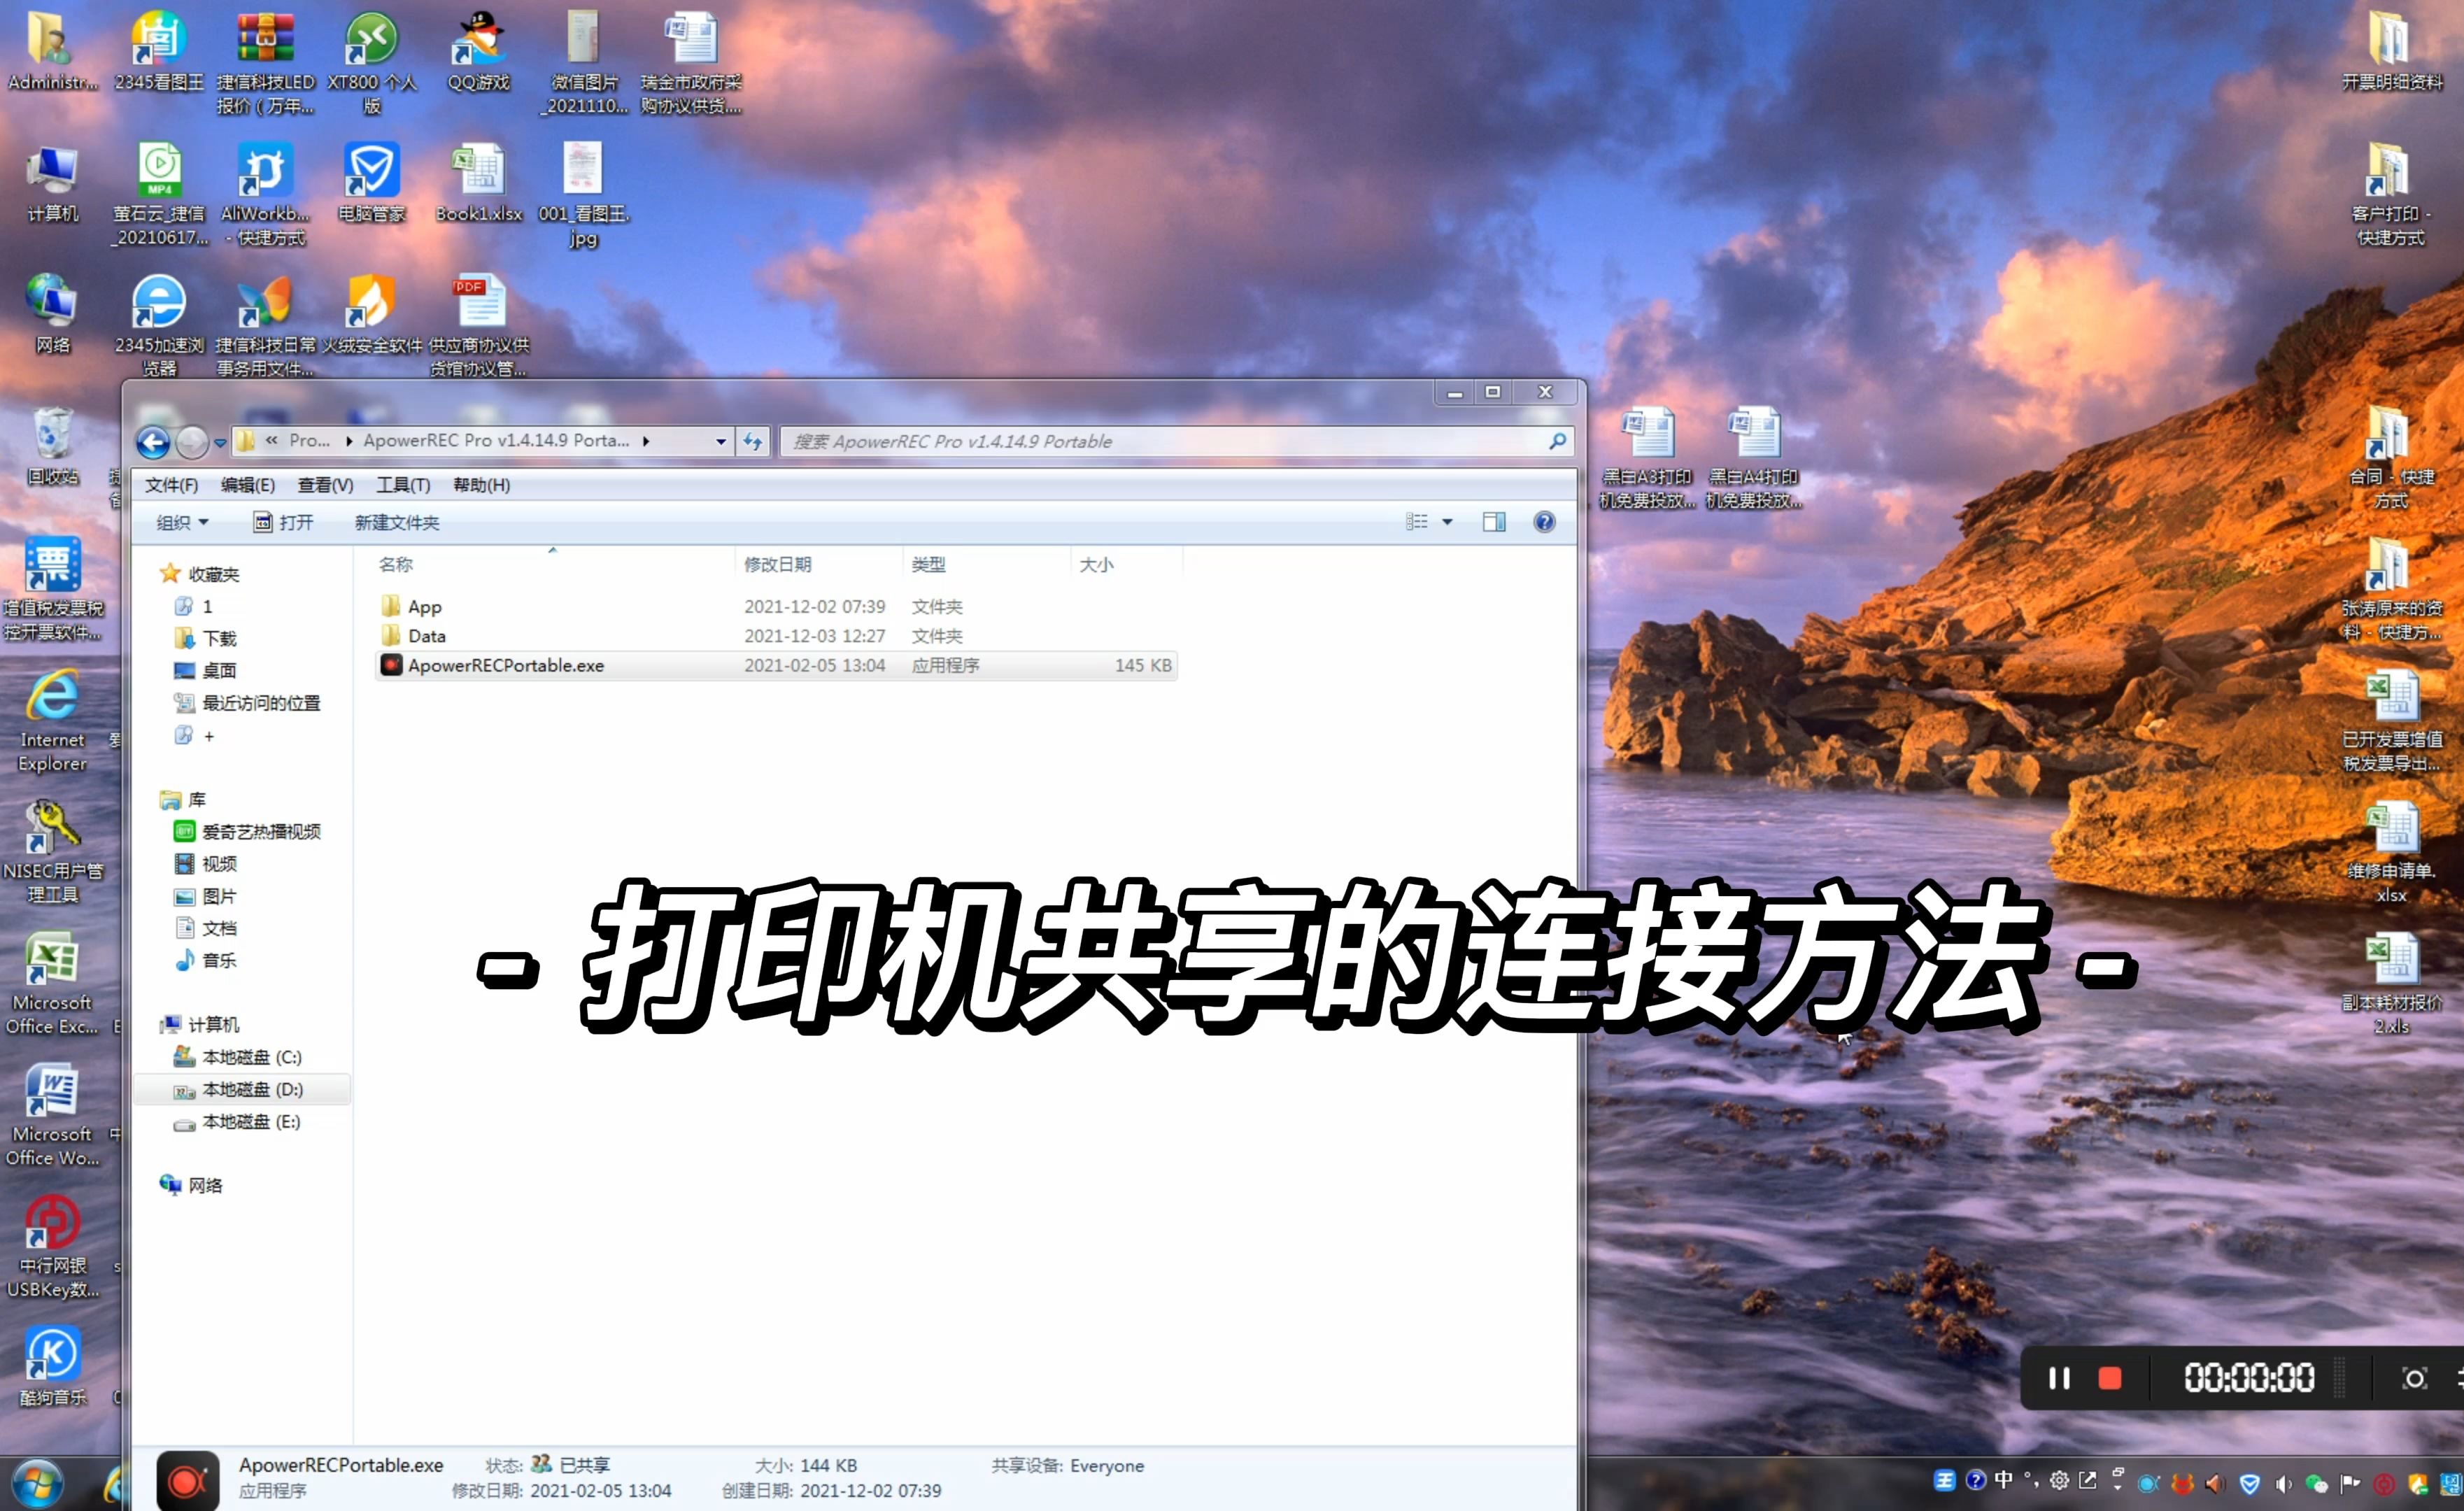Image resolution: width=2464 pixels, height=1511 pixels.
Task: Stop recording with the red stop button
Action: (2110, 1379)
